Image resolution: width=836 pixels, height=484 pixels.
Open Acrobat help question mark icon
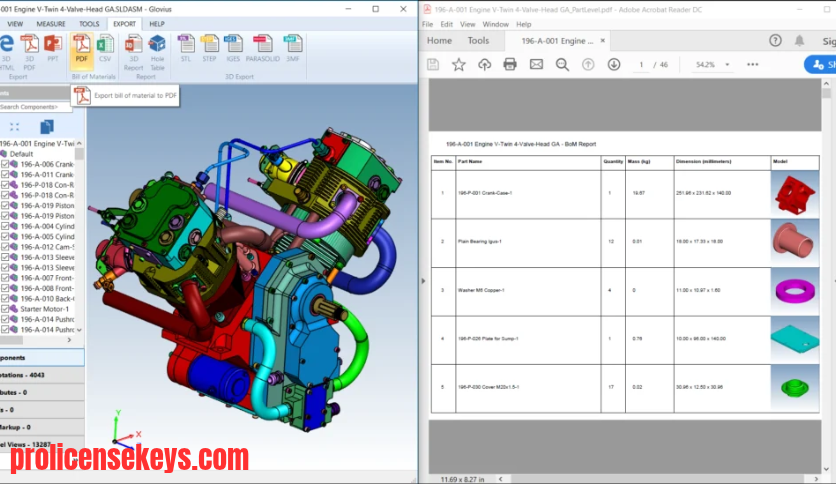click(775, 41)
